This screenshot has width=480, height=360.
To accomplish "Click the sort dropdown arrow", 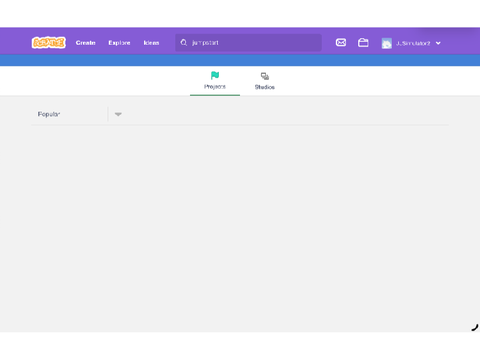I will 118,114.
